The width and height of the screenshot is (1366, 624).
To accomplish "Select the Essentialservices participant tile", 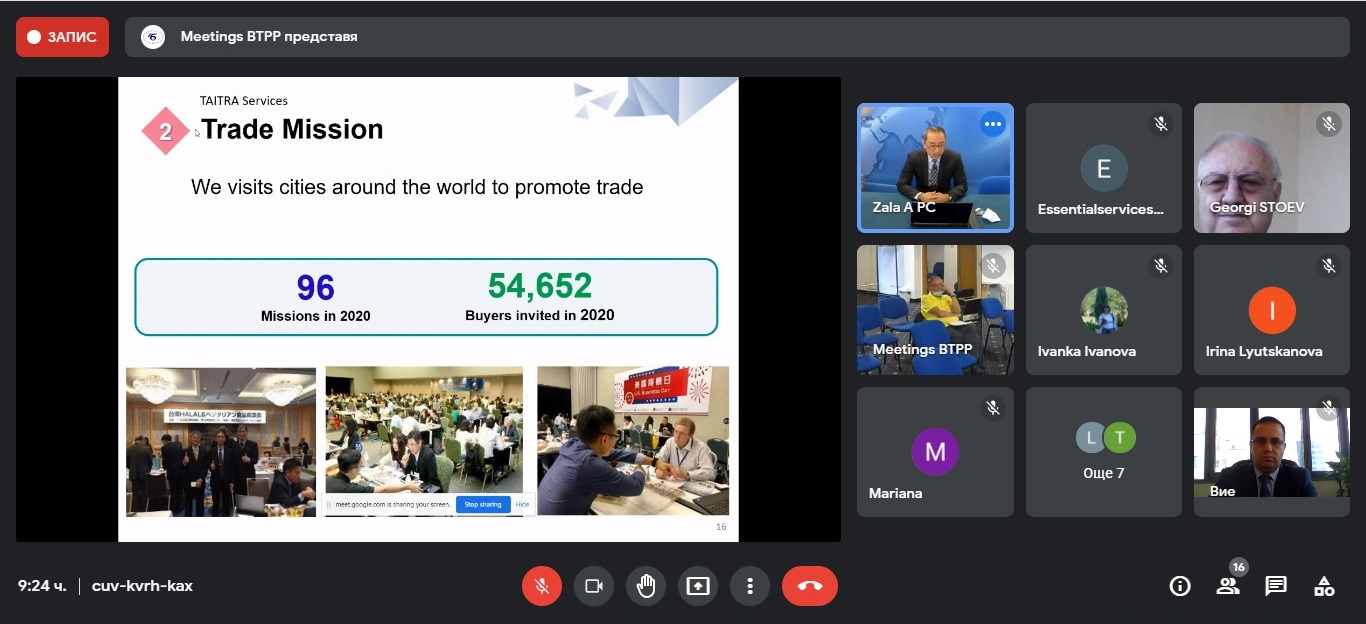I will 1104,168.
